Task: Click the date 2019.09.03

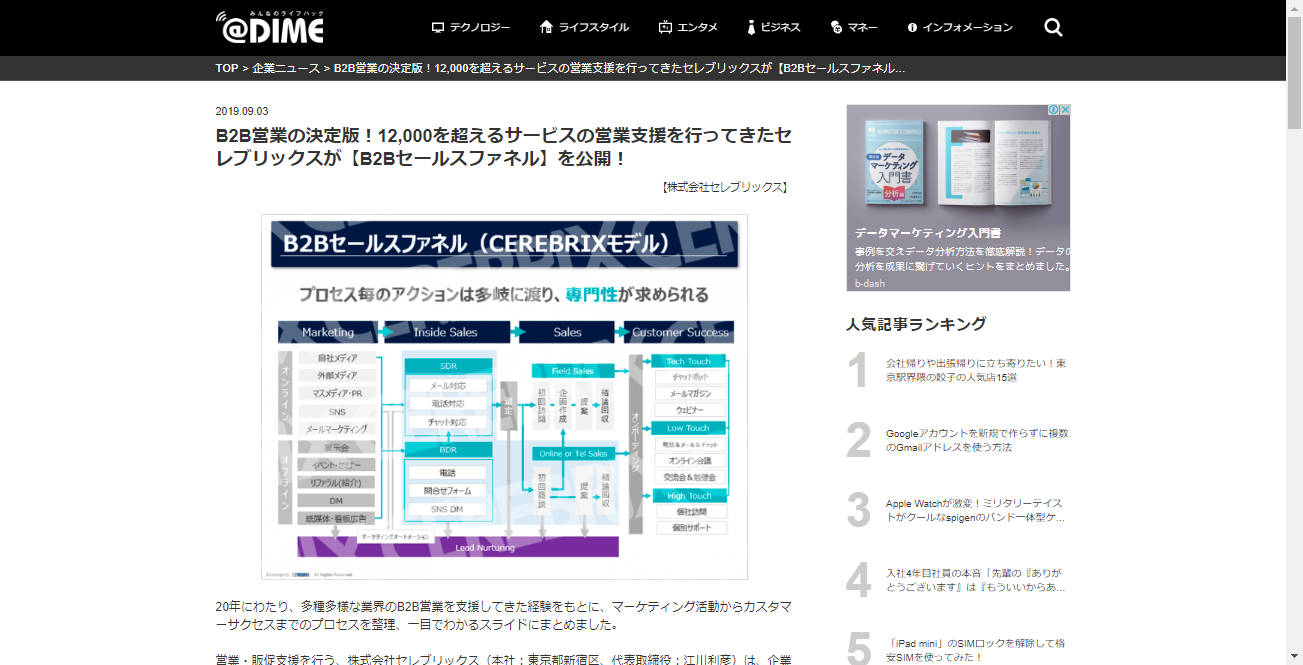Action: click(242, 111)
